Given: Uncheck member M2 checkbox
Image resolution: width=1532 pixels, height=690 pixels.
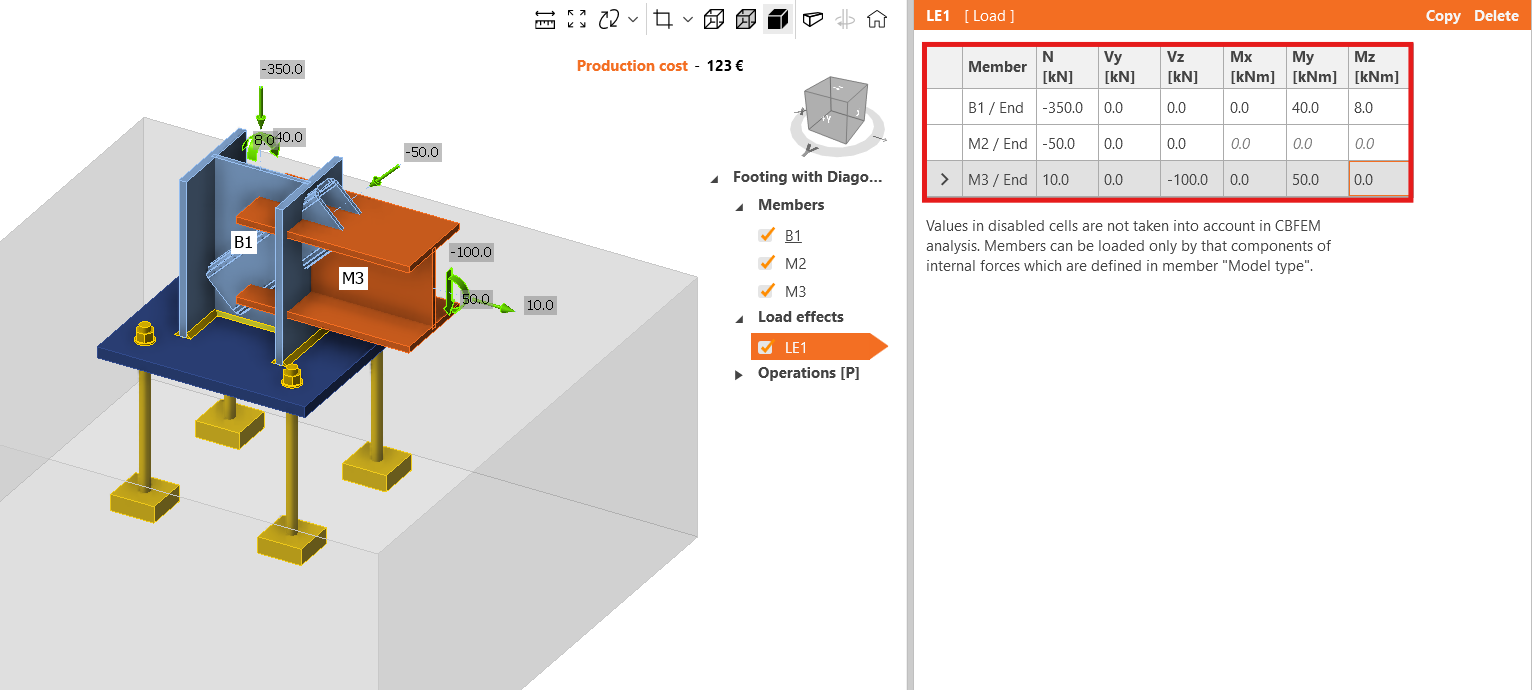Looking at the screenshot, I should pos(767,263).
